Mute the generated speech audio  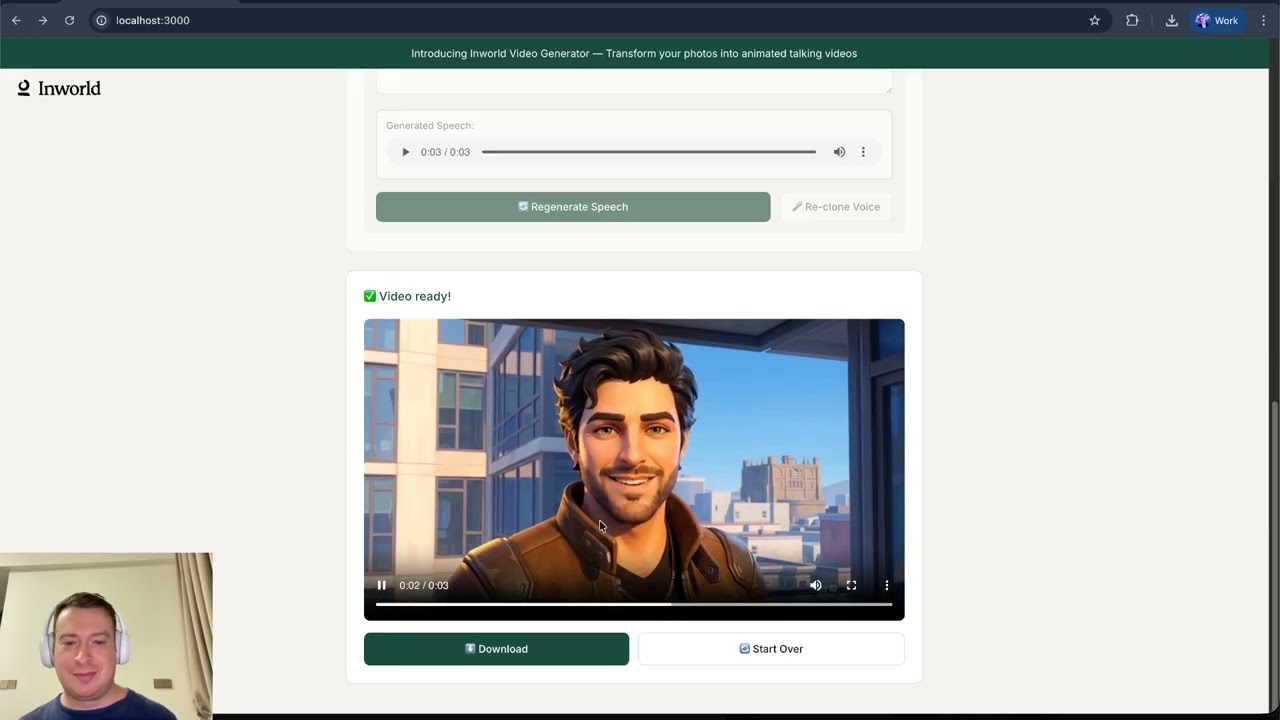839,152
